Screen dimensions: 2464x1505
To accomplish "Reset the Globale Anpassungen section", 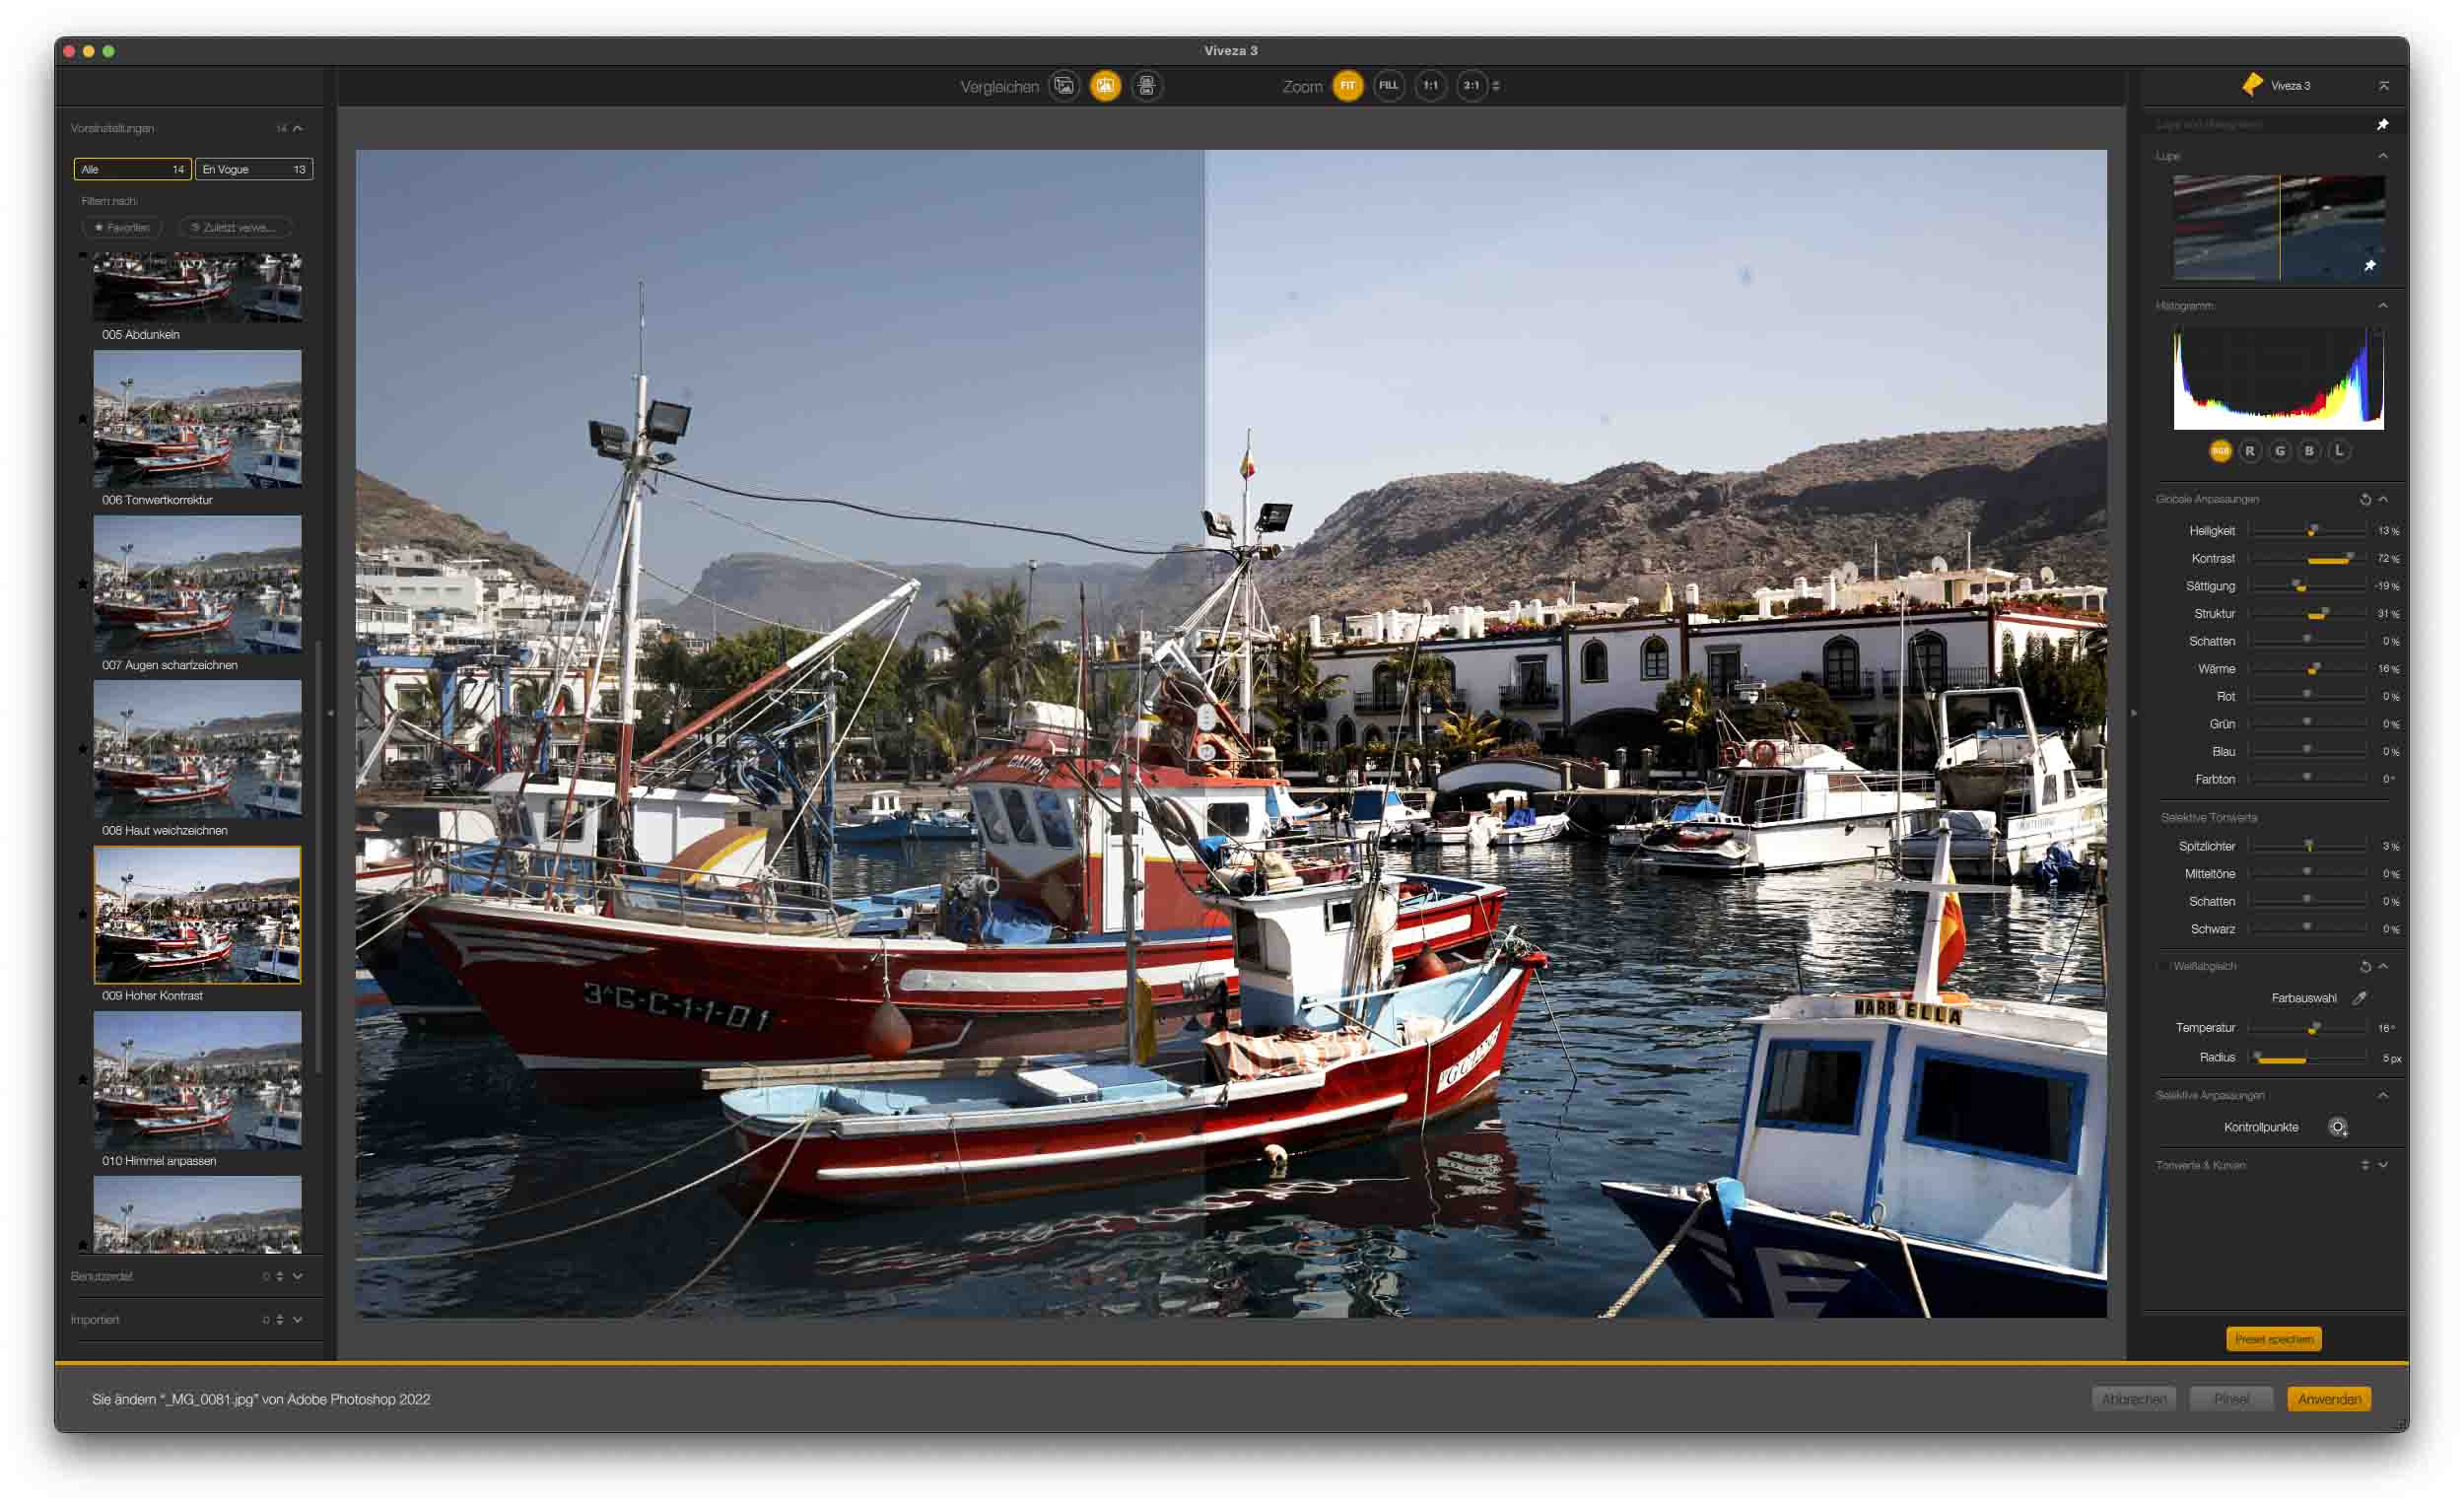I will (2365, 499).
